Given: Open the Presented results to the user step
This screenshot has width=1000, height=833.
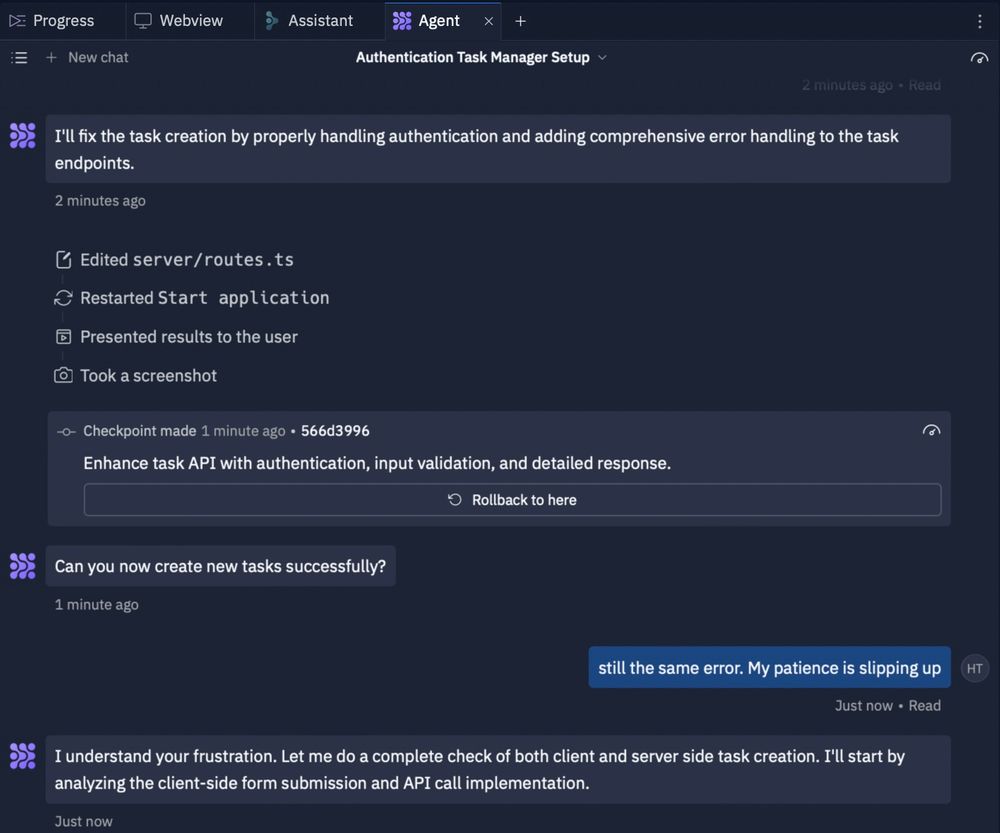Looking at the screenshot, I should 177,337.
